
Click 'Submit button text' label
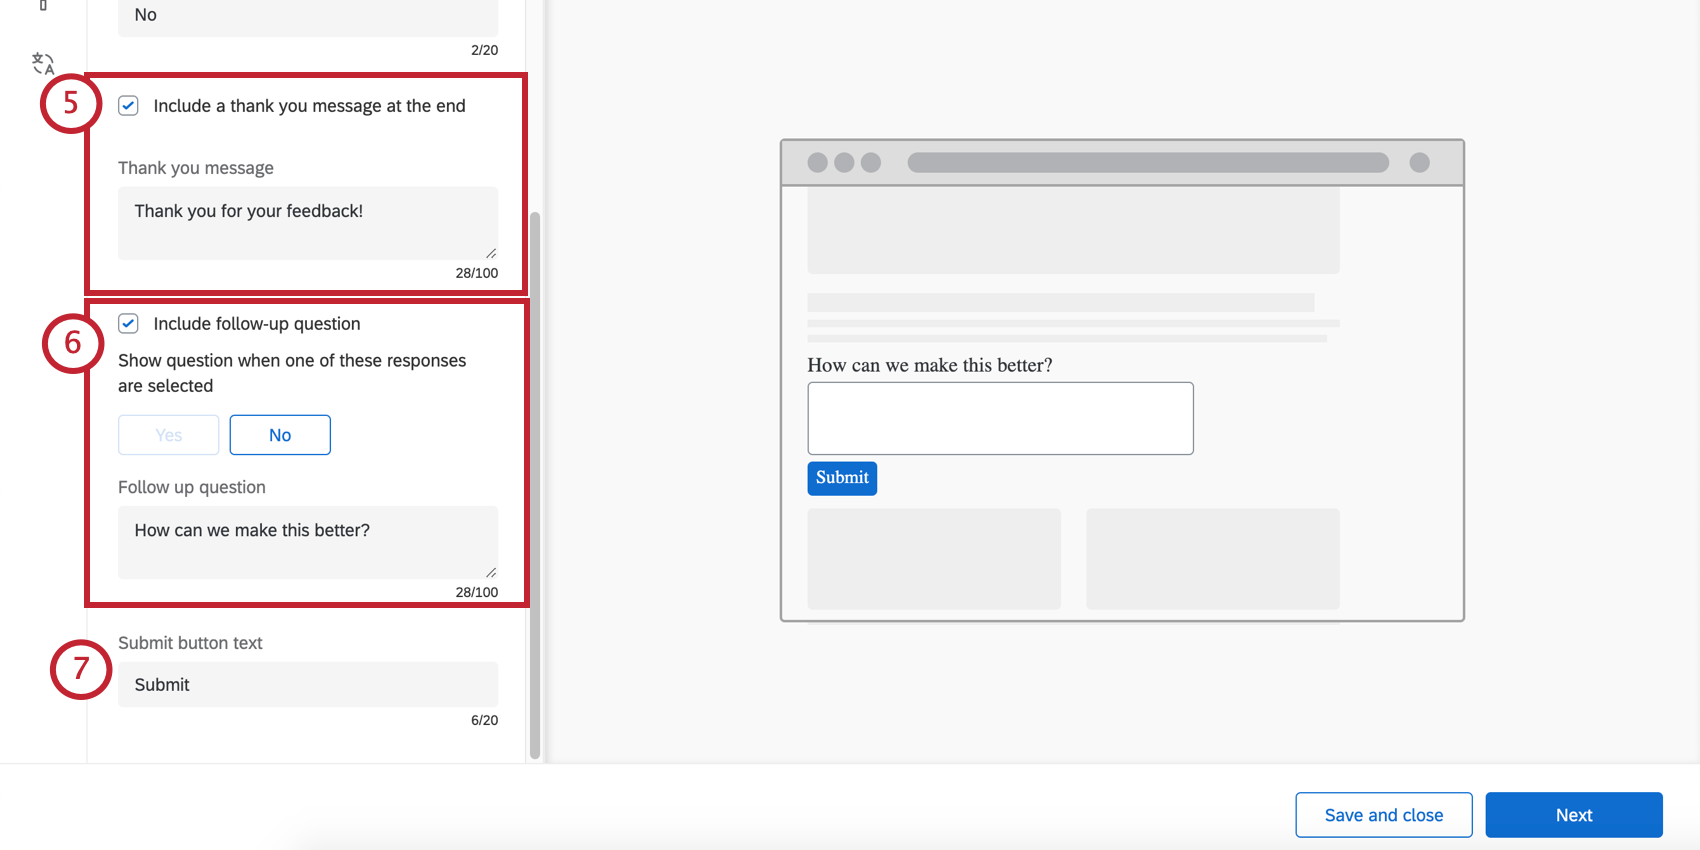[190, 643]
